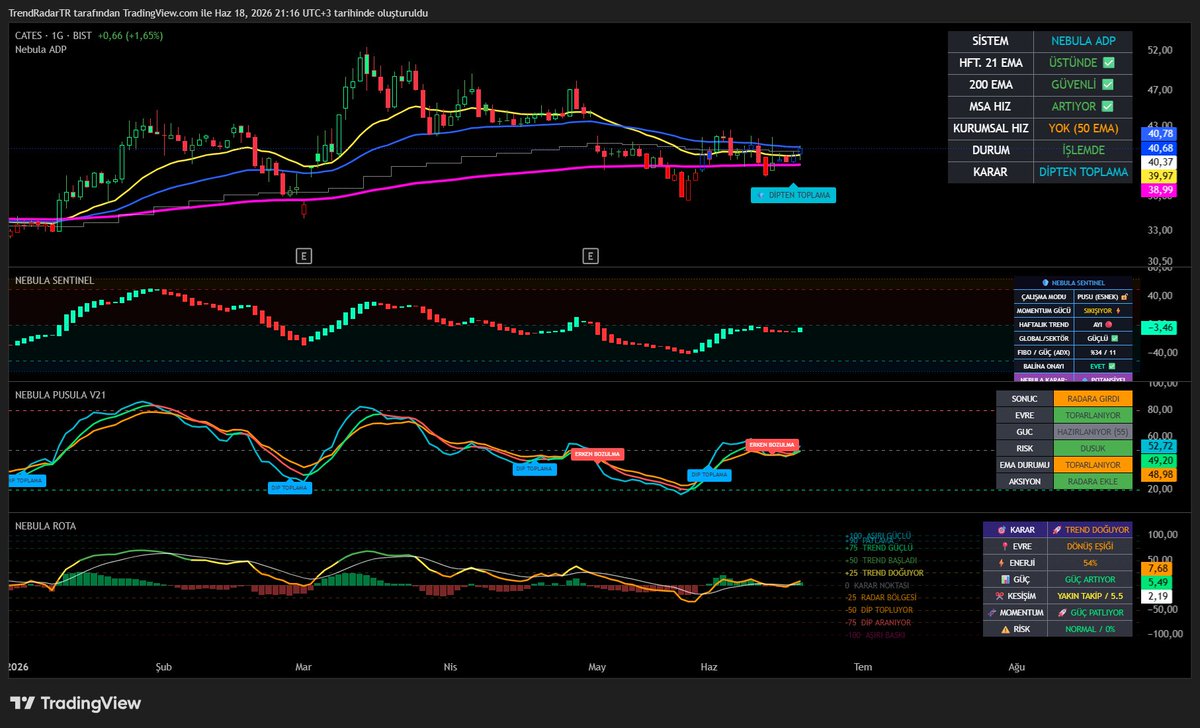Select the DİPTEN TOPLAMA callout on price chart
Image resolution: width=1200 pixels, height=728 pixels.
click(793, 195)
